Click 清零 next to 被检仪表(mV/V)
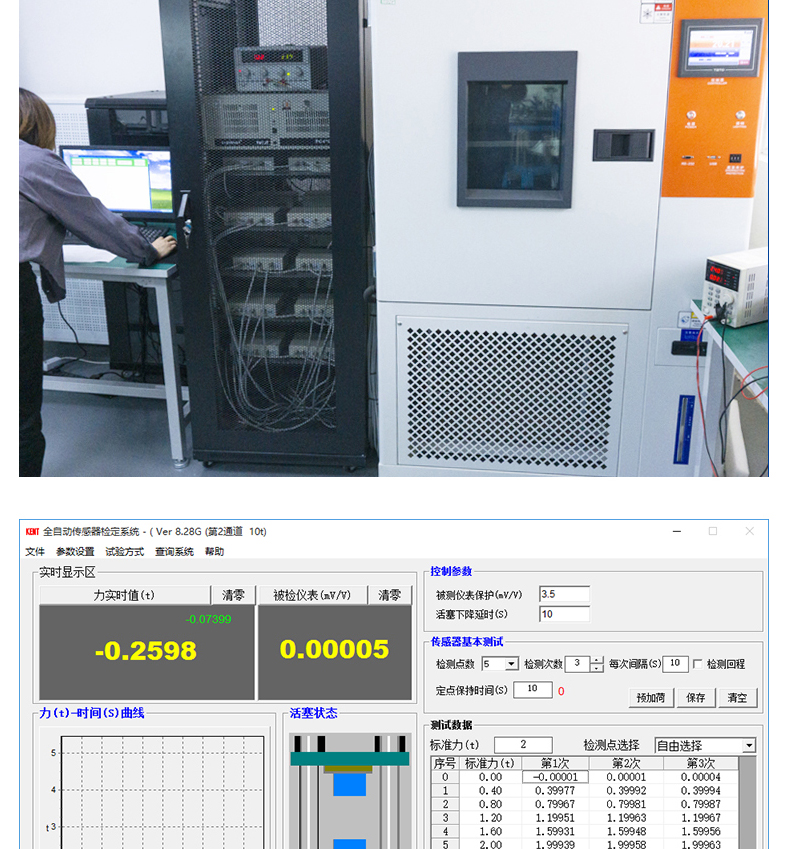 pyautogui.click(x=389, y=595)
